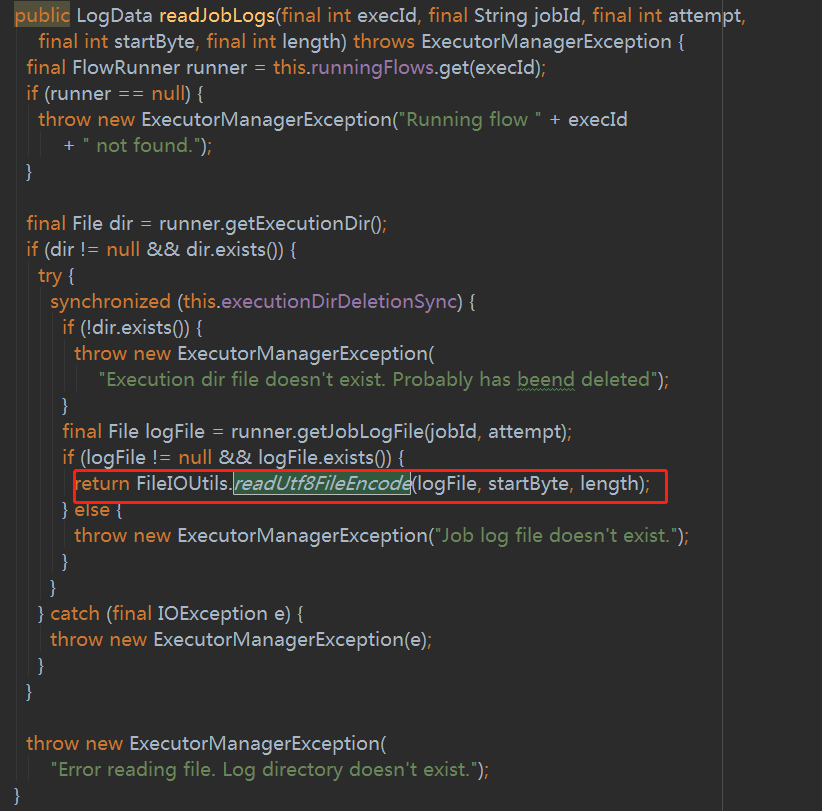
Task: Click the try keyword
Action: click(50, 276)
